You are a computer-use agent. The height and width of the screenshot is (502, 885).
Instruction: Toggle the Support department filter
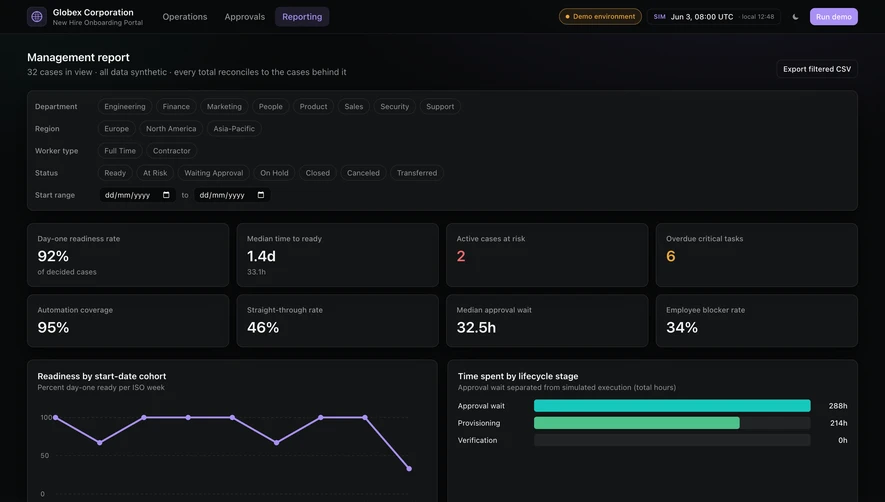pos(440,106)
